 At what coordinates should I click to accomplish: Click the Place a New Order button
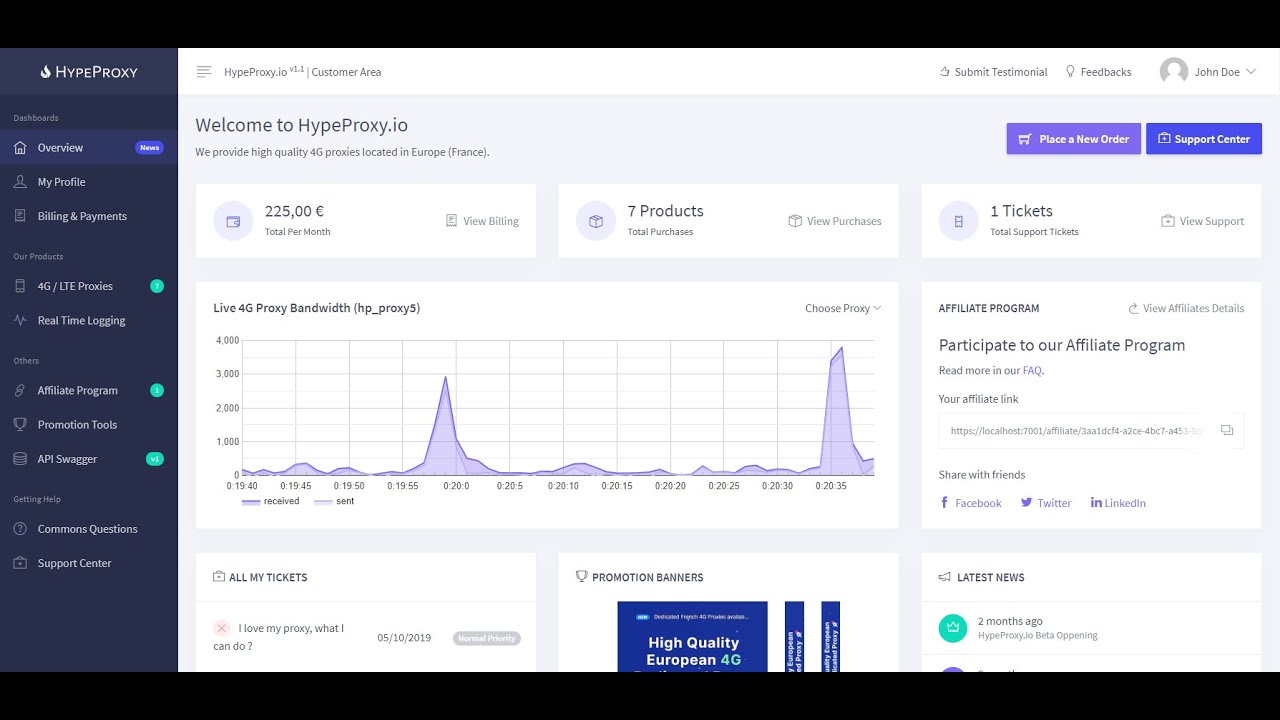point(1073,139)
